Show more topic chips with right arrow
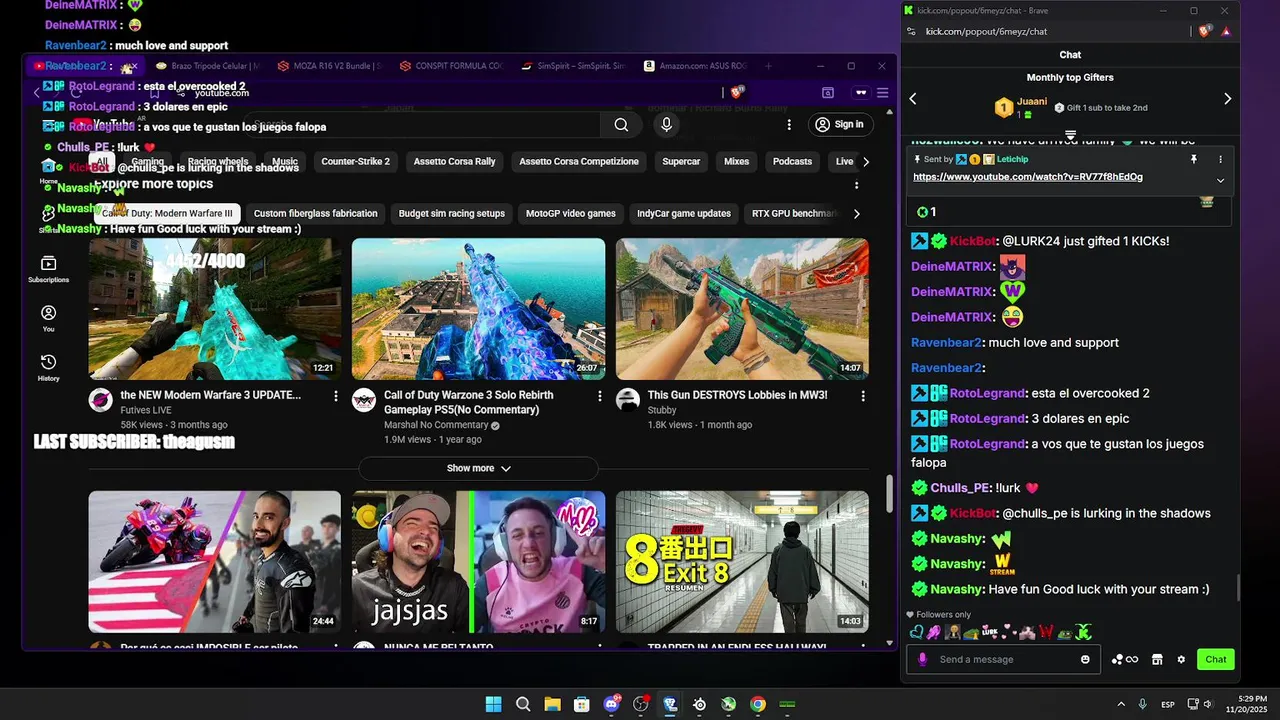 (856, 213)
